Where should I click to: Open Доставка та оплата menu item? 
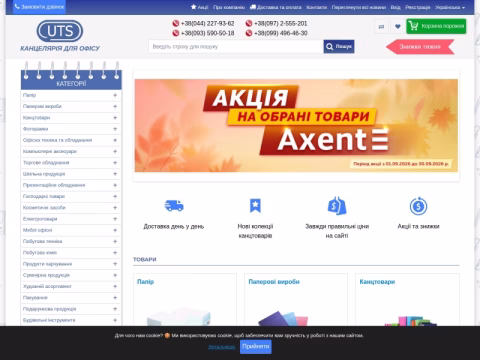coord(276,7)
